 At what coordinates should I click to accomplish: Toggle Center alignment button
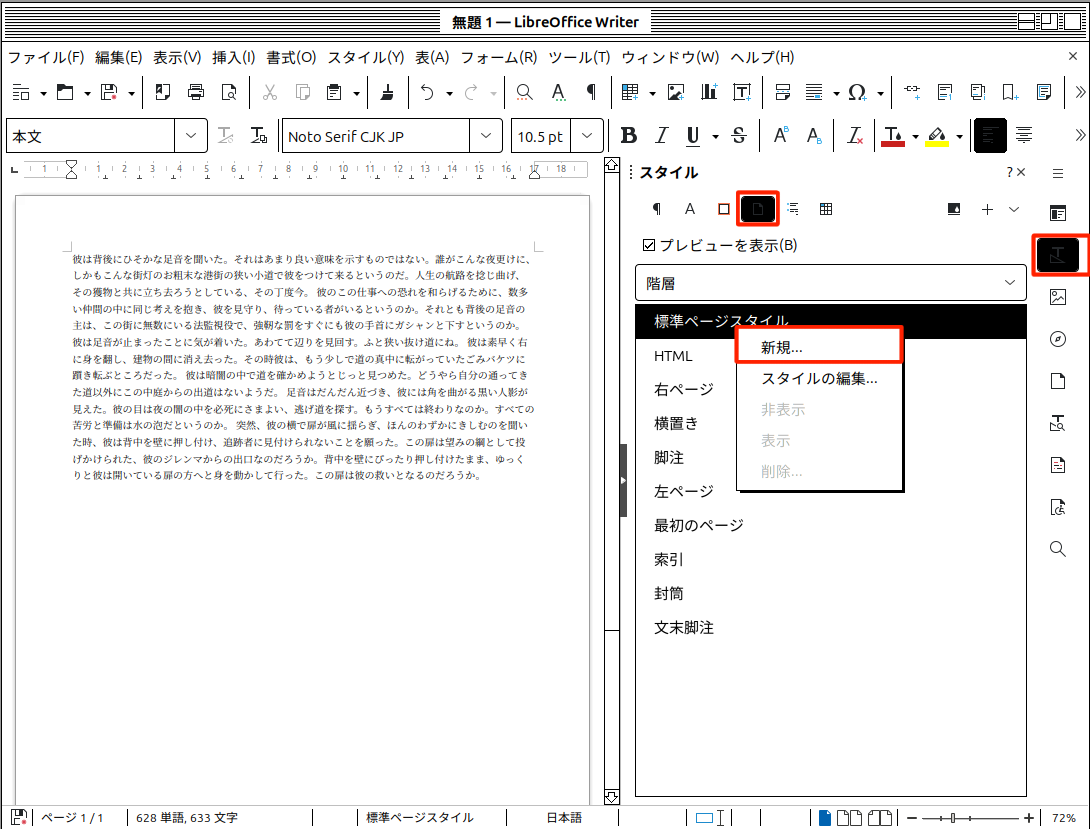click(1024, 136)
